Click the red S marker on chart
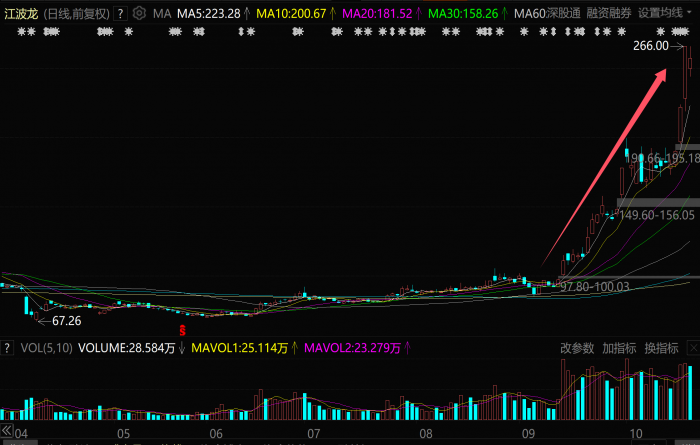The height and width of the screenshot is (445, 700). [182, 328]
